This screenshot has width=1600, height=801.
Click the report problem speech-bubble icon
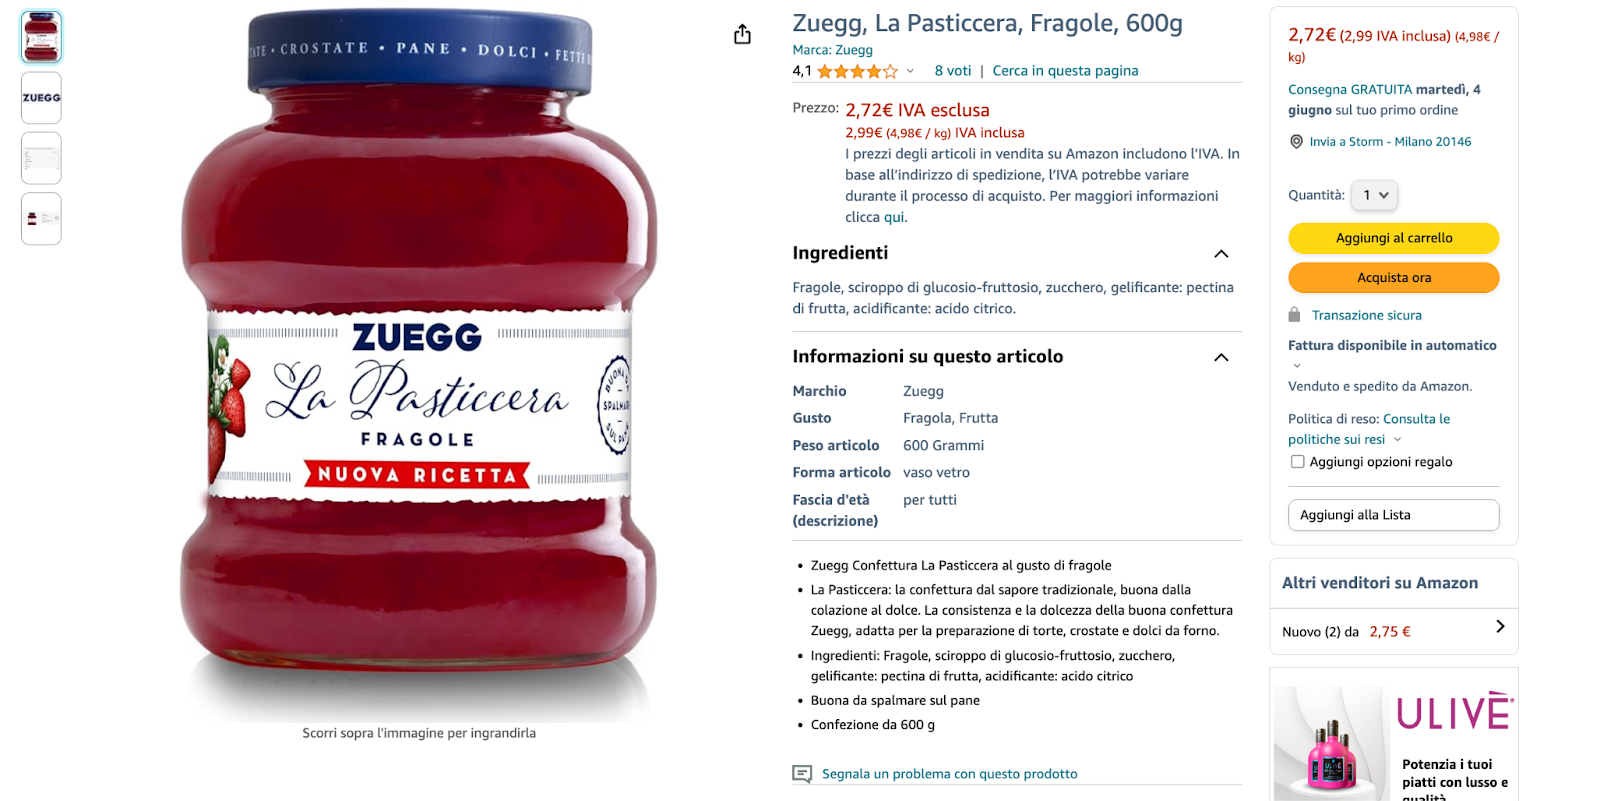pyautogui.click(x=802, y=774)
